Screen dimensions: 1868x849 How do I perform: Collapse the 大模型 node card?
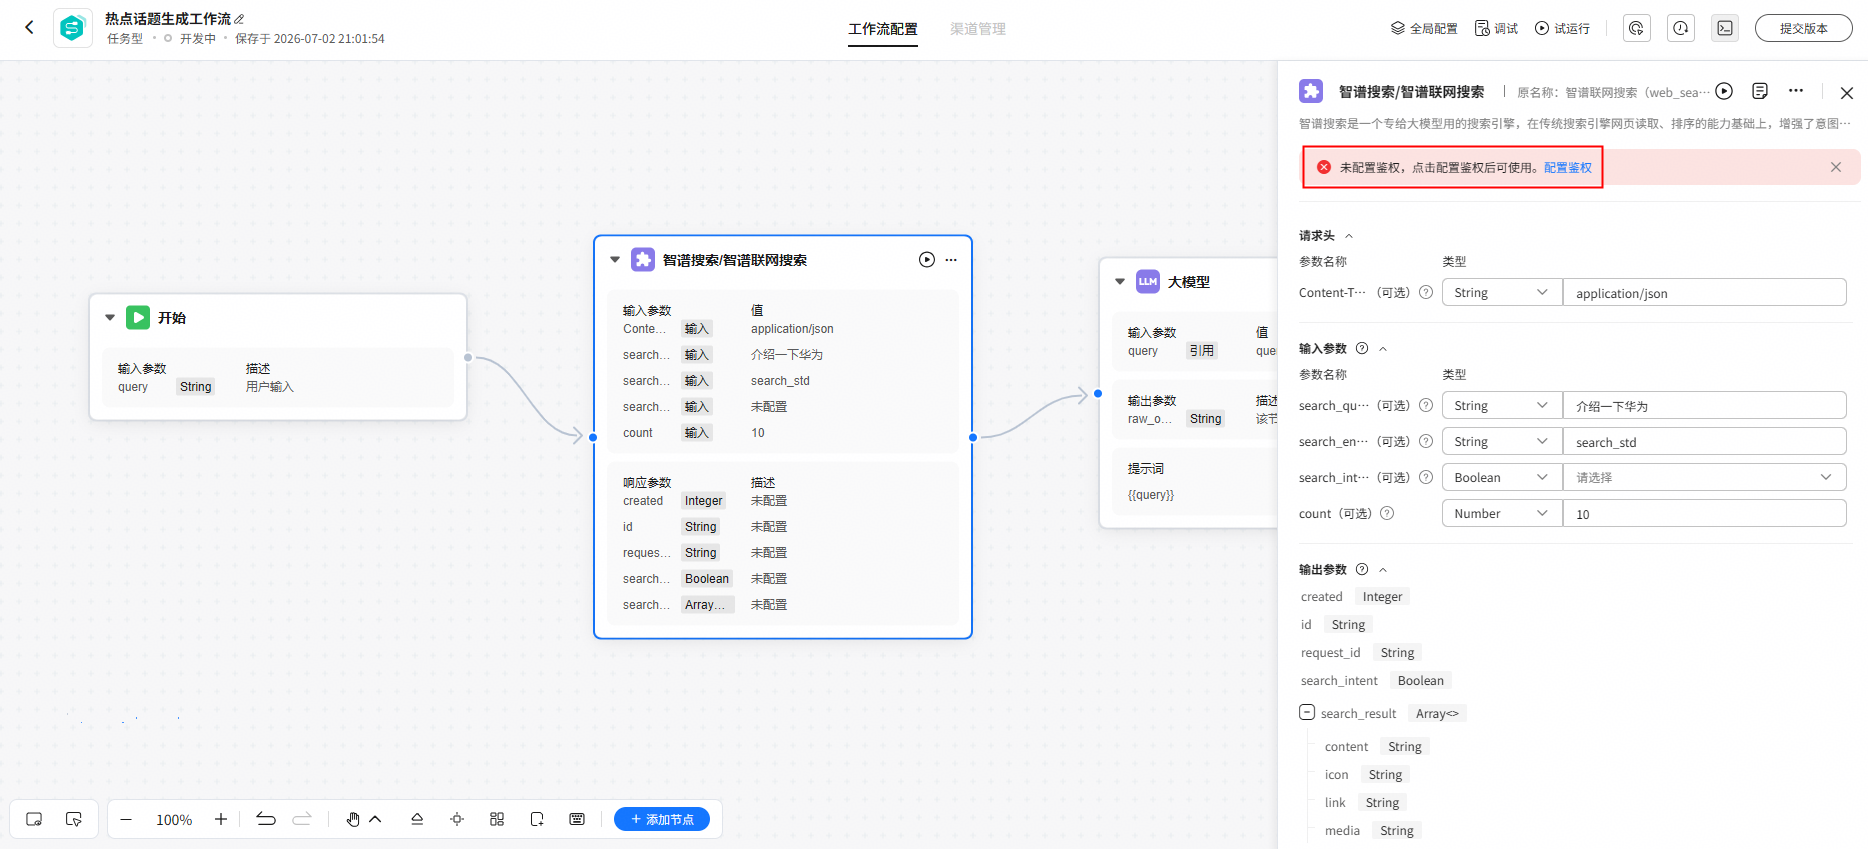point(1120,282)
